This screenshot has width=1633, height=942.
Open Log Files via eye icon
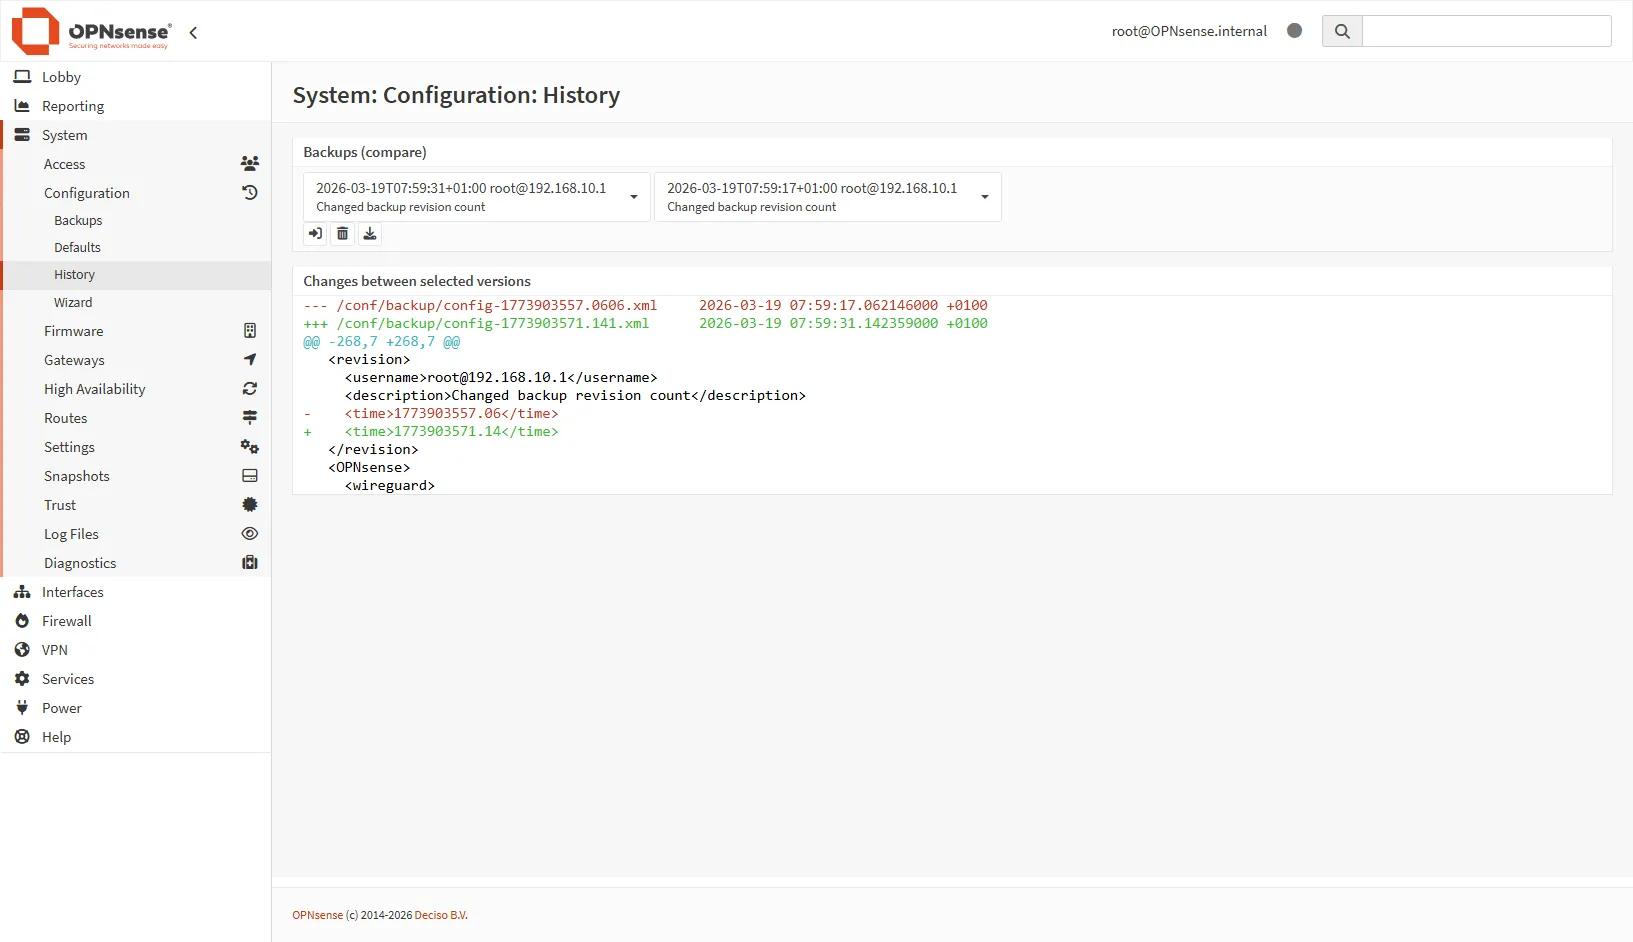point(250,534)
